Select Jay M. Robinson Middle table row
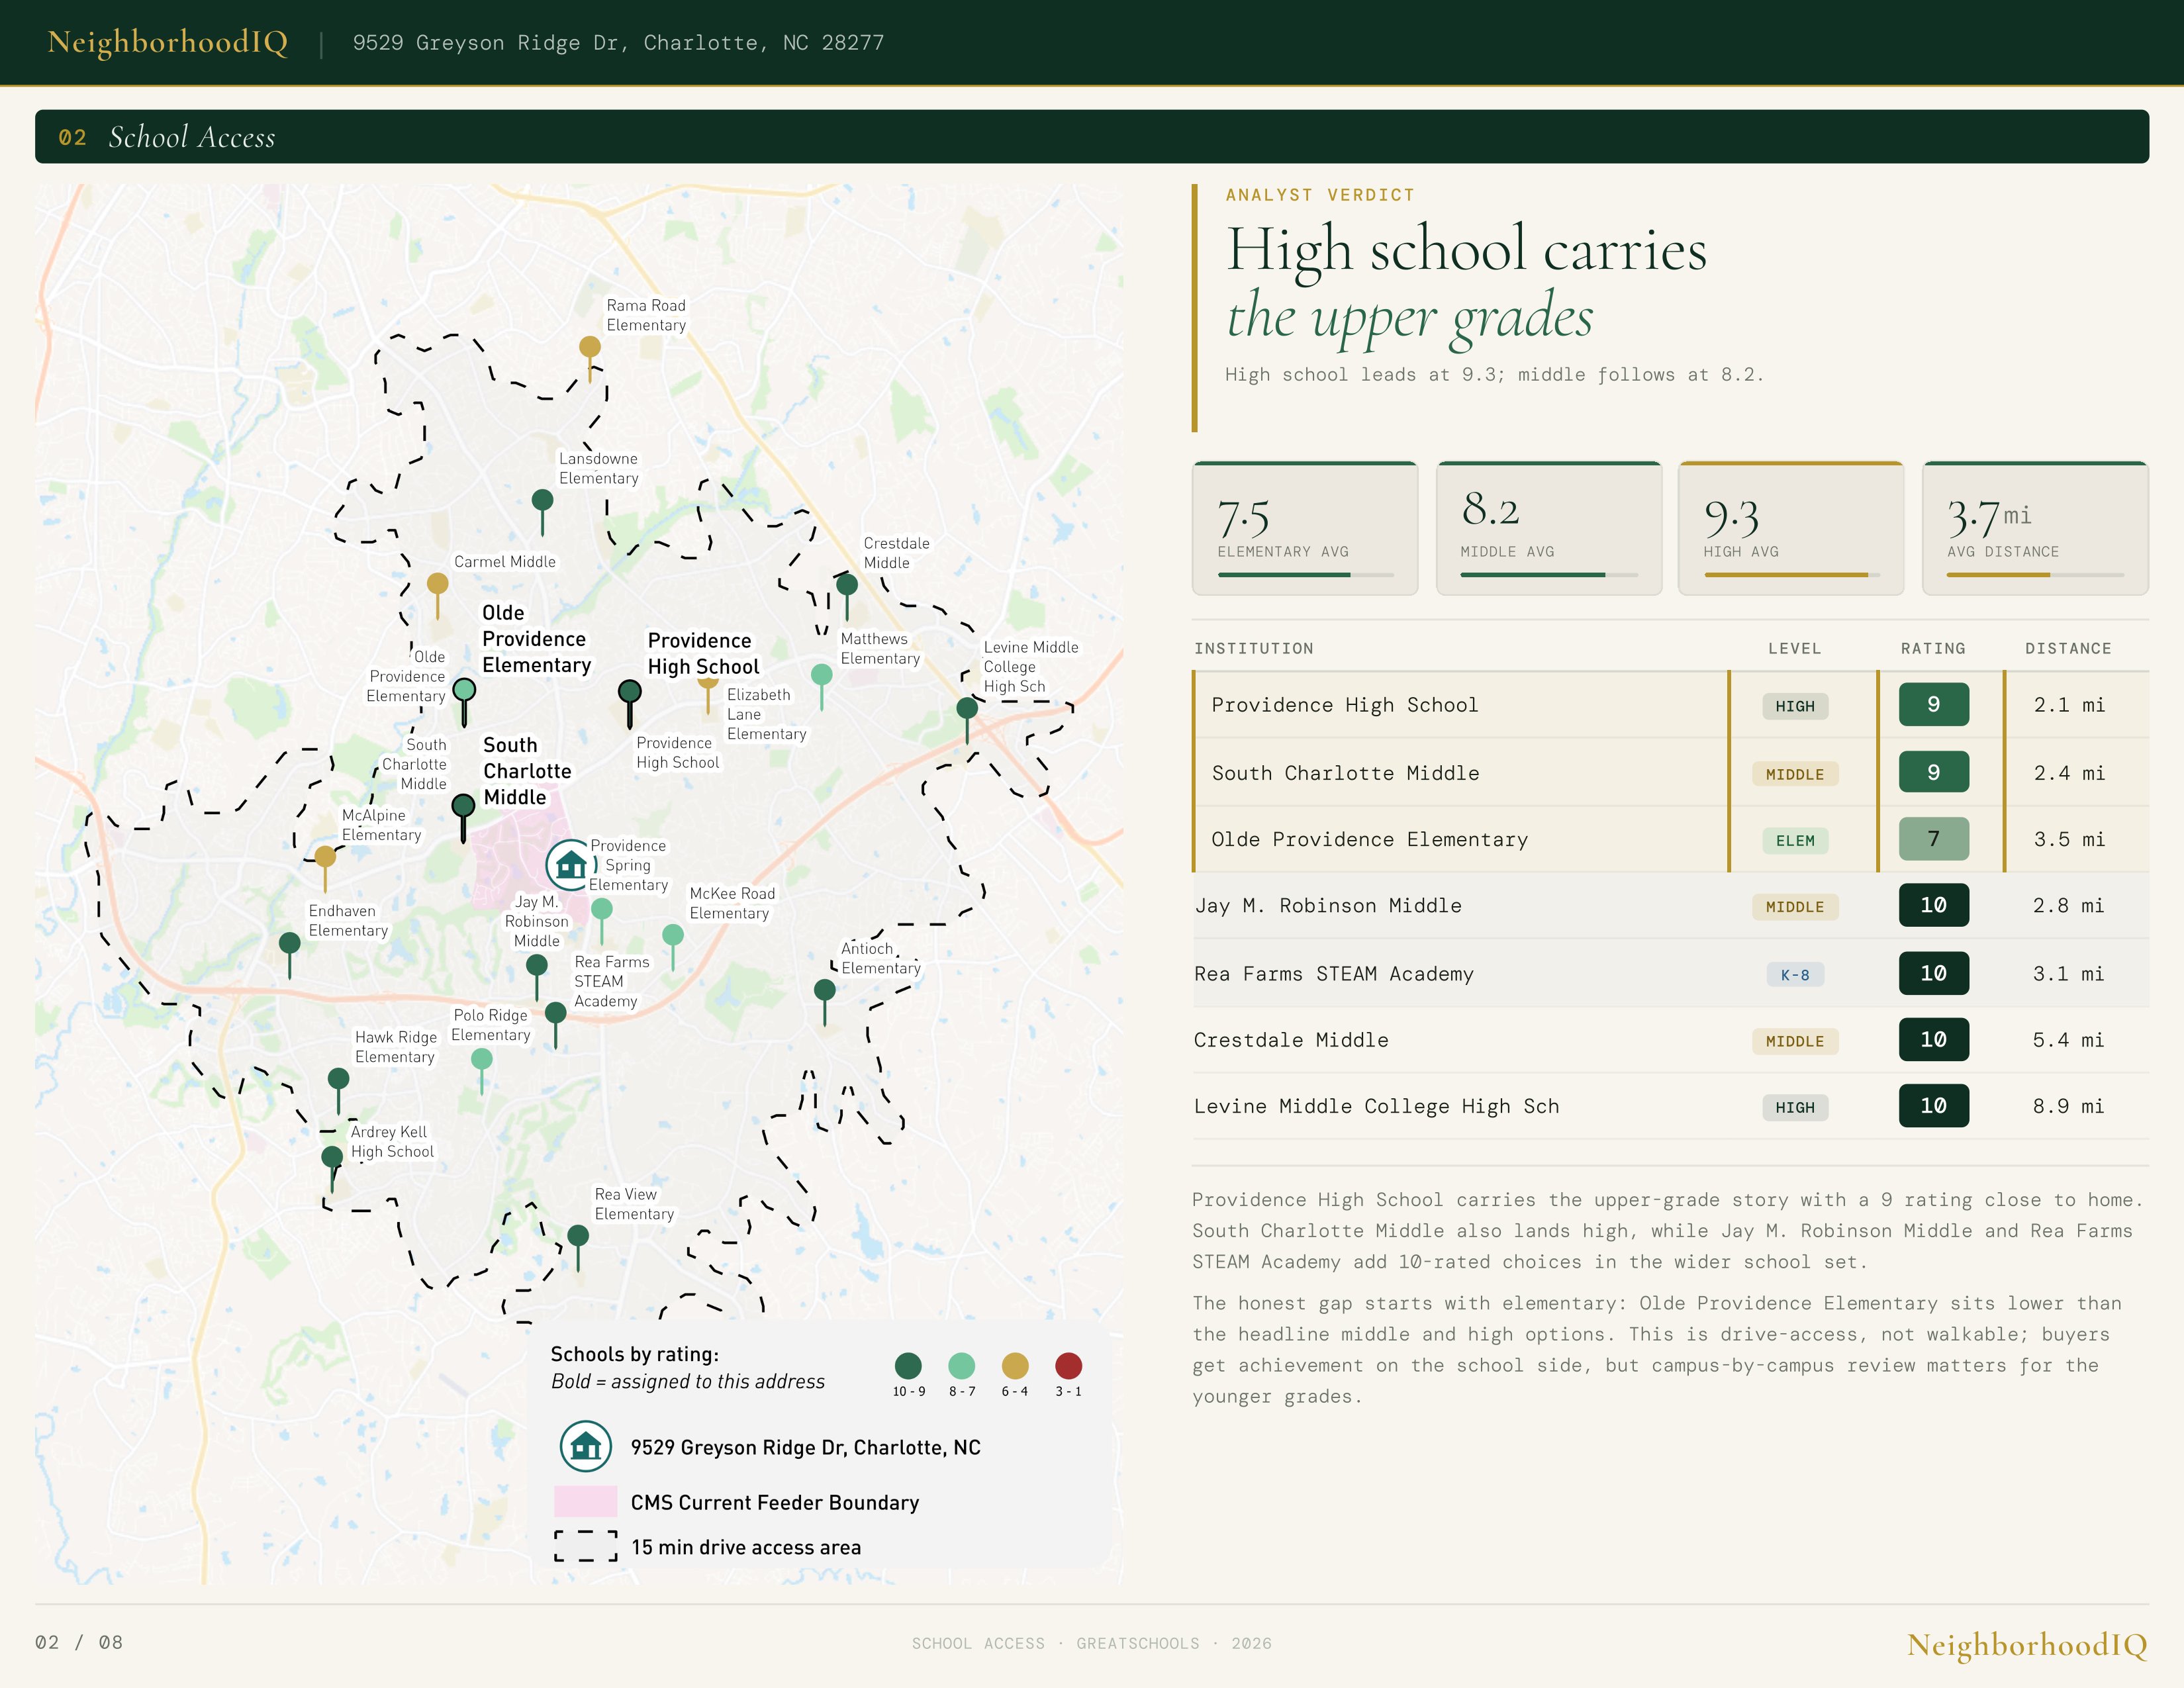The image size is (2184, 1688). click(1670, 906)
